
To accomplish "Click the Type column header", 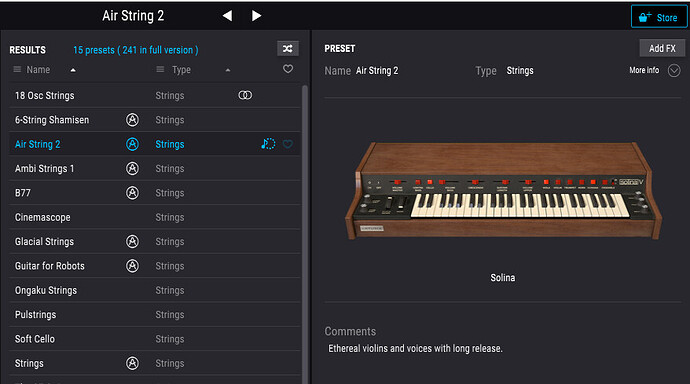I will point(181,69).
